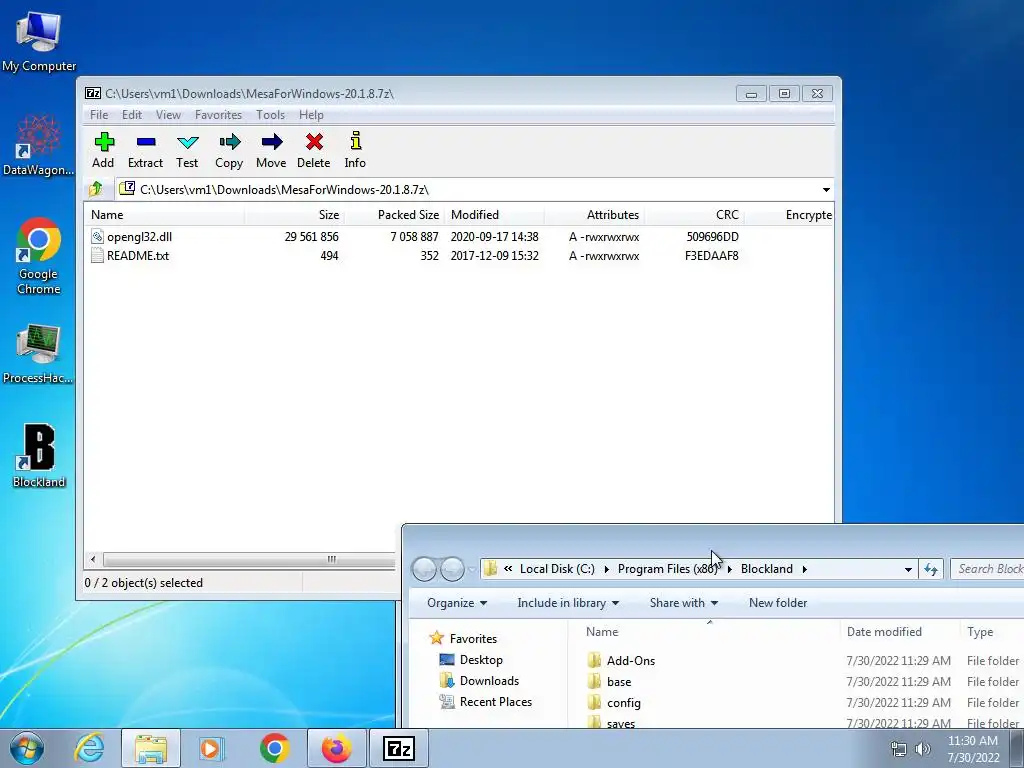Open the Edit menu in 7-Zip
The width and height of the screenshot is (1024, 768).
point(132,115)
